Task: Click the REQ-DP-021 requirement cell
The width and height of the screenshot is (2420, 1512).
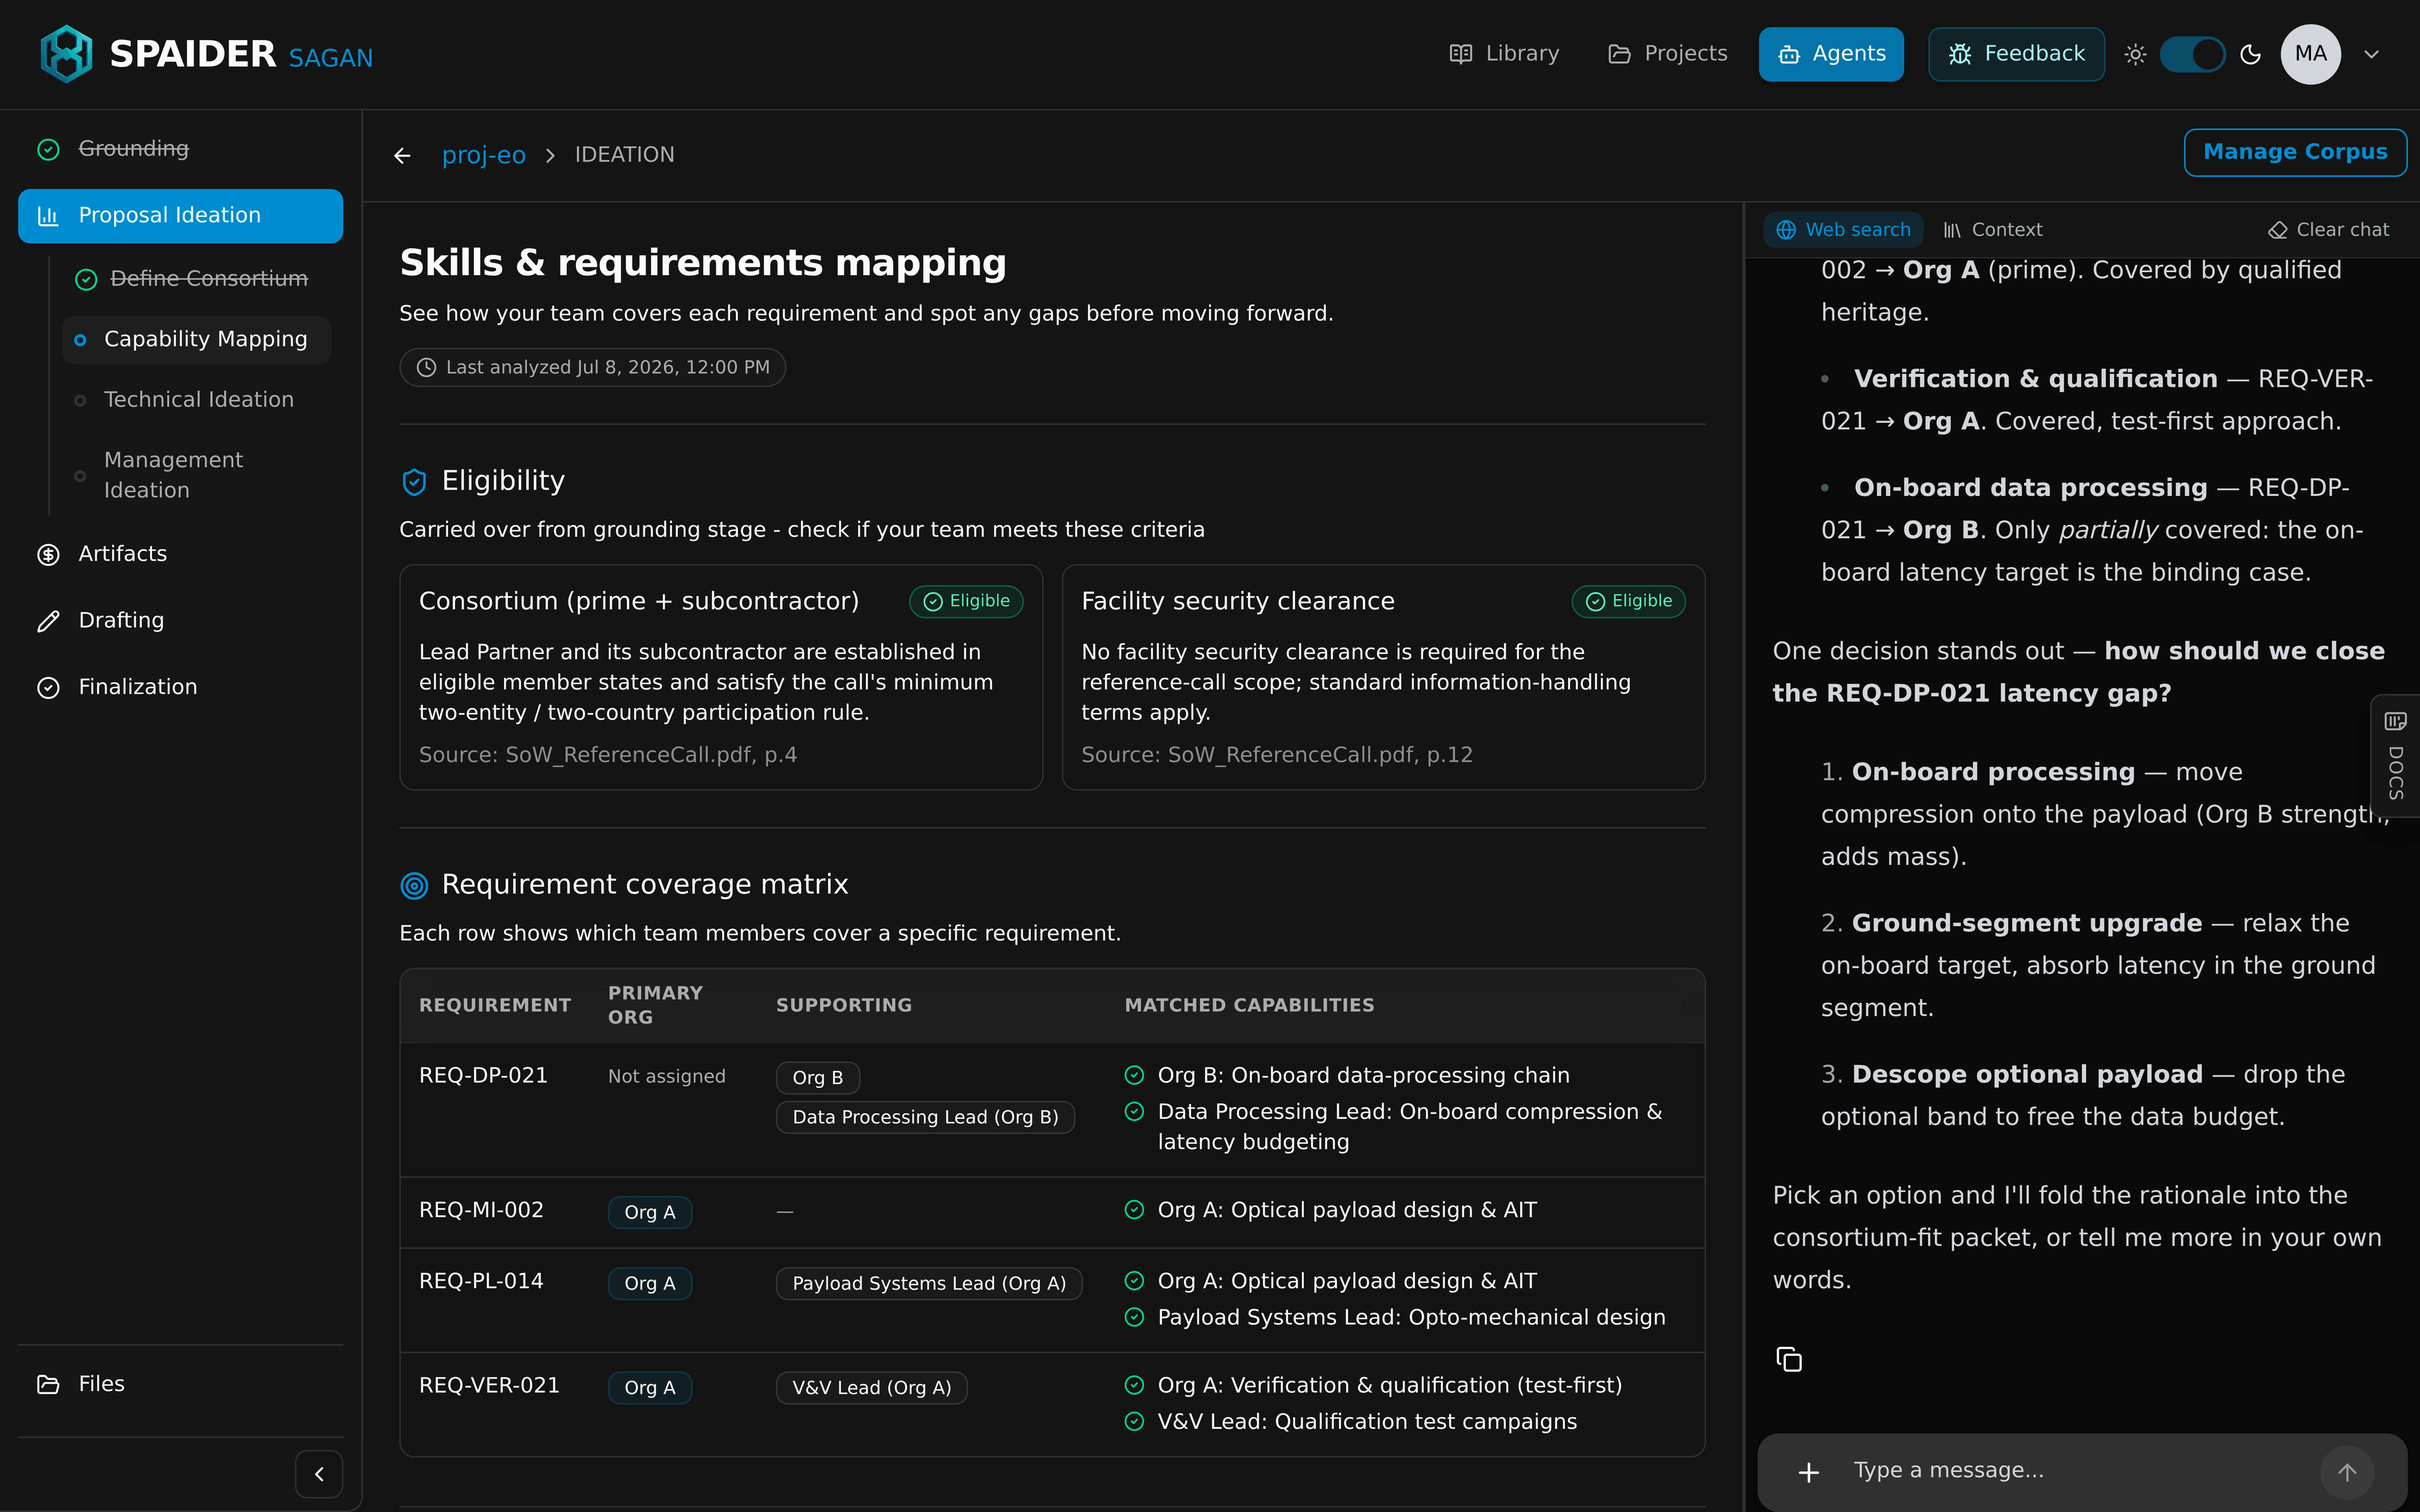Action: tap(484, 1075)
